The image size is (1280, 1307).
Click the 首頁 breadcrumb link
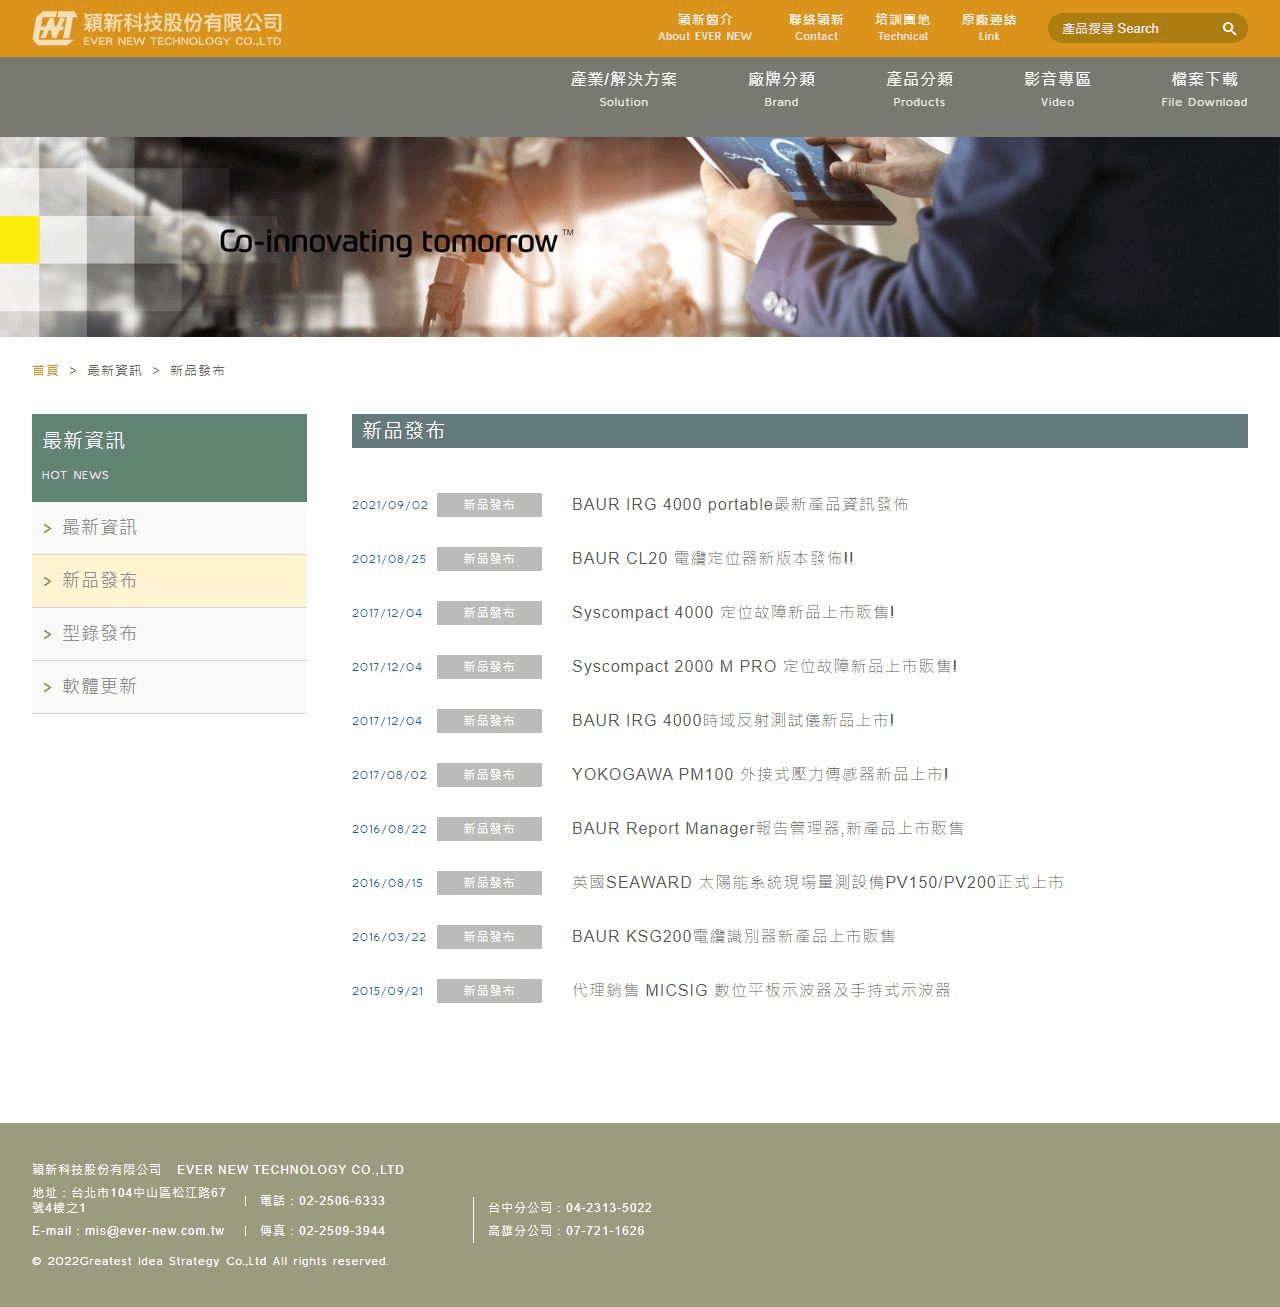pyautogui.click(x=45, y=371)
